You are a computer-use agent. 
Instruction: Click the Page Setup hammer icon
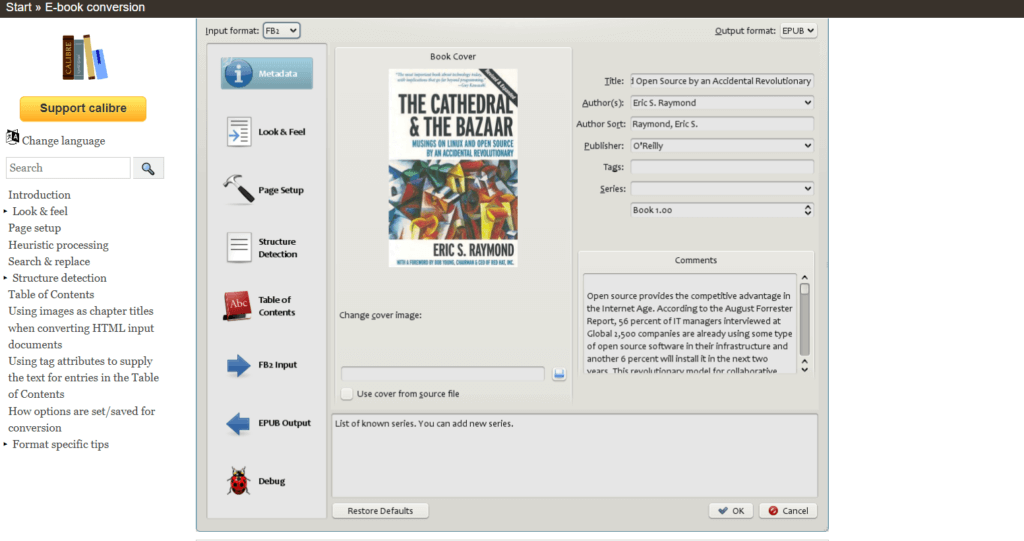239,190
